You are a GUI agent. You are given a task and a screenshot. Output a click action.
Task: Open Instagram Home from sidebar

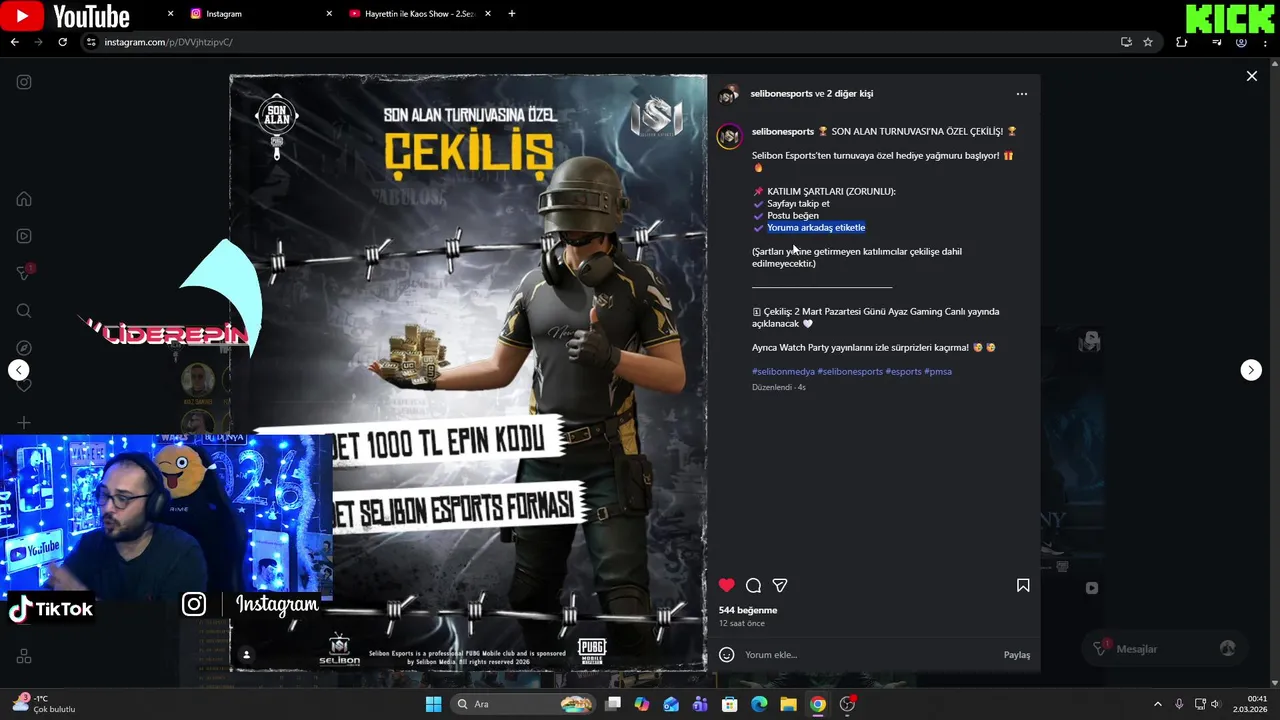[24, 199]
